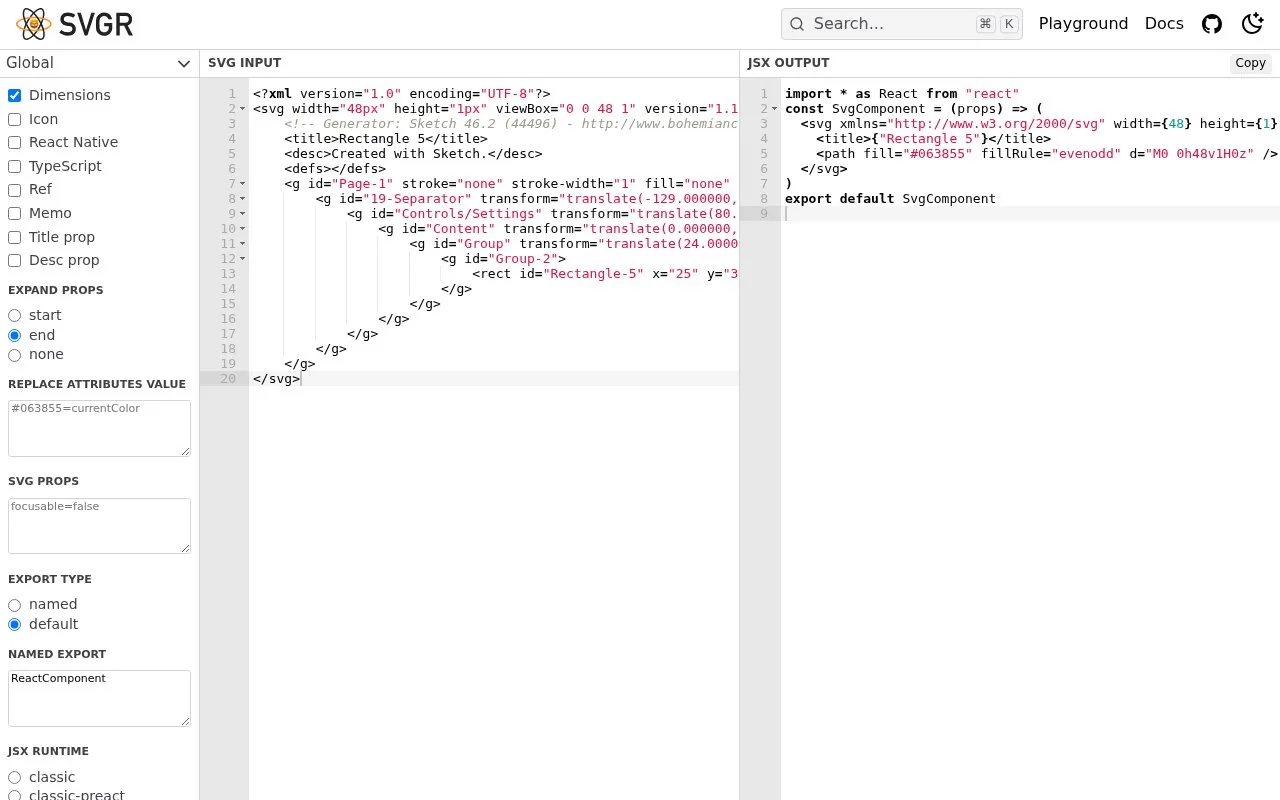The width and height of the screenshot is (1280, 800).
Task: Focus the Search box
Action: pos(901,24)
